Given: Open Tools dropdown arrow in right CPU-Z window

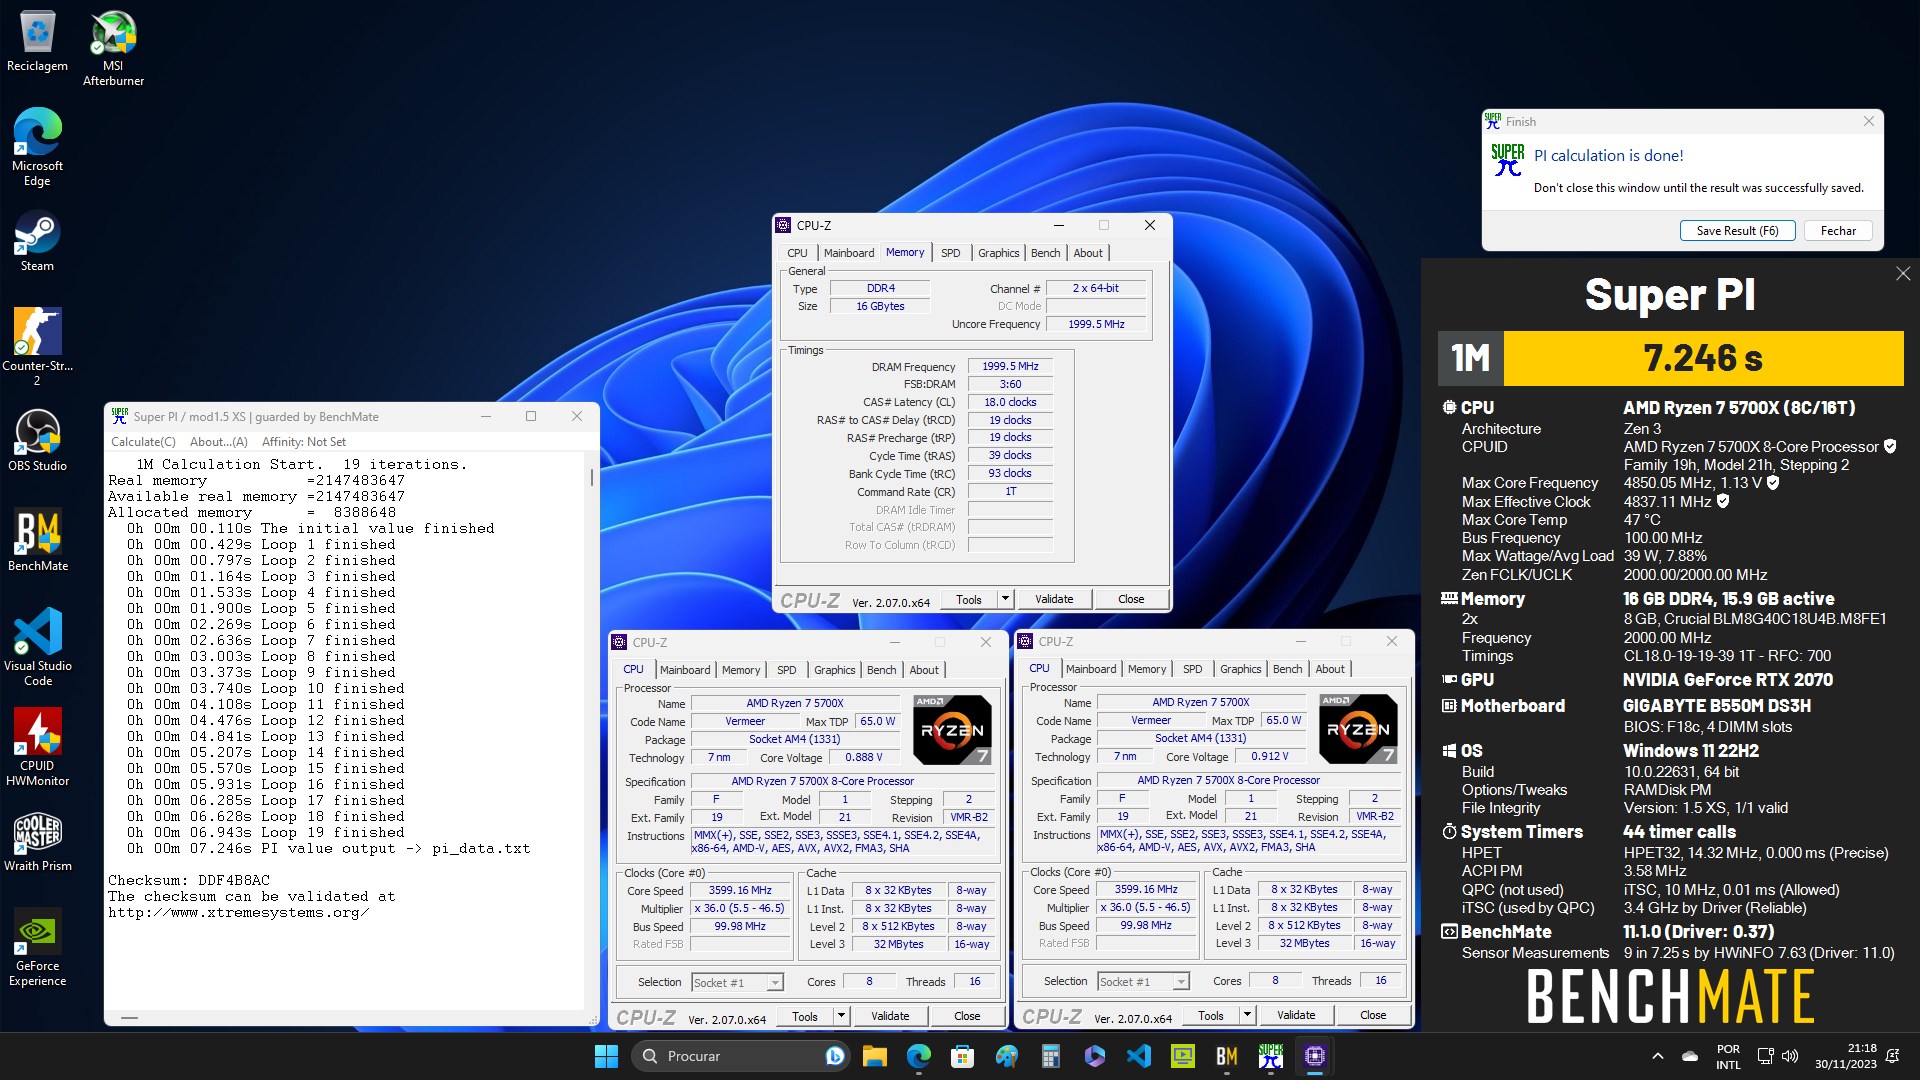Looking at the screenshot, I should [x=1247, y=1015].
